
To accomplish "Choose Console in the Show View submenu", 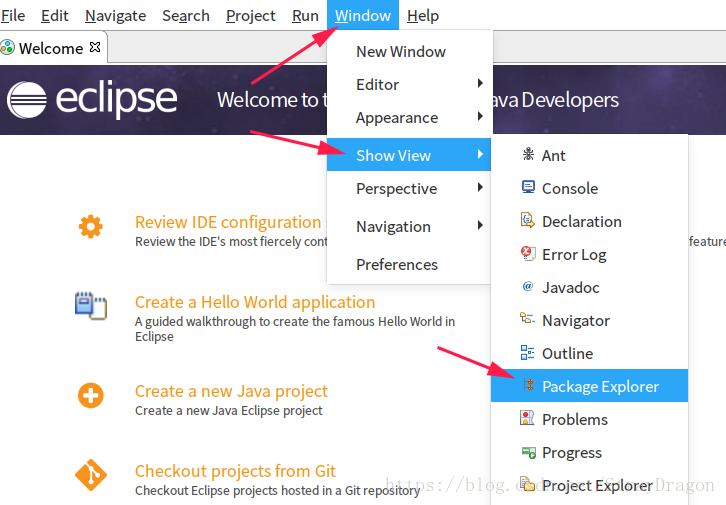I will tap(589, 188).
